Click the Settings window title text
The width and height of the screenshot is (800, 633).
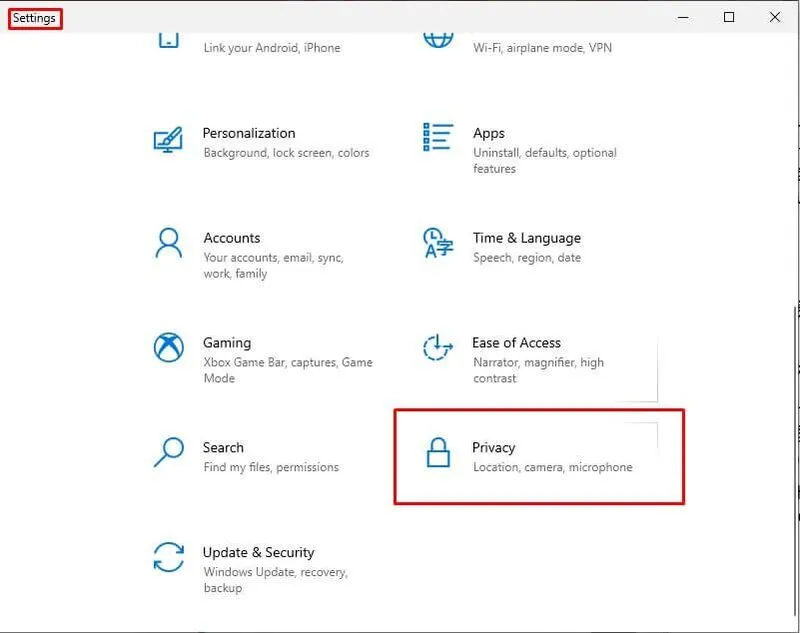pyautogui.click(x=34, y=18)
